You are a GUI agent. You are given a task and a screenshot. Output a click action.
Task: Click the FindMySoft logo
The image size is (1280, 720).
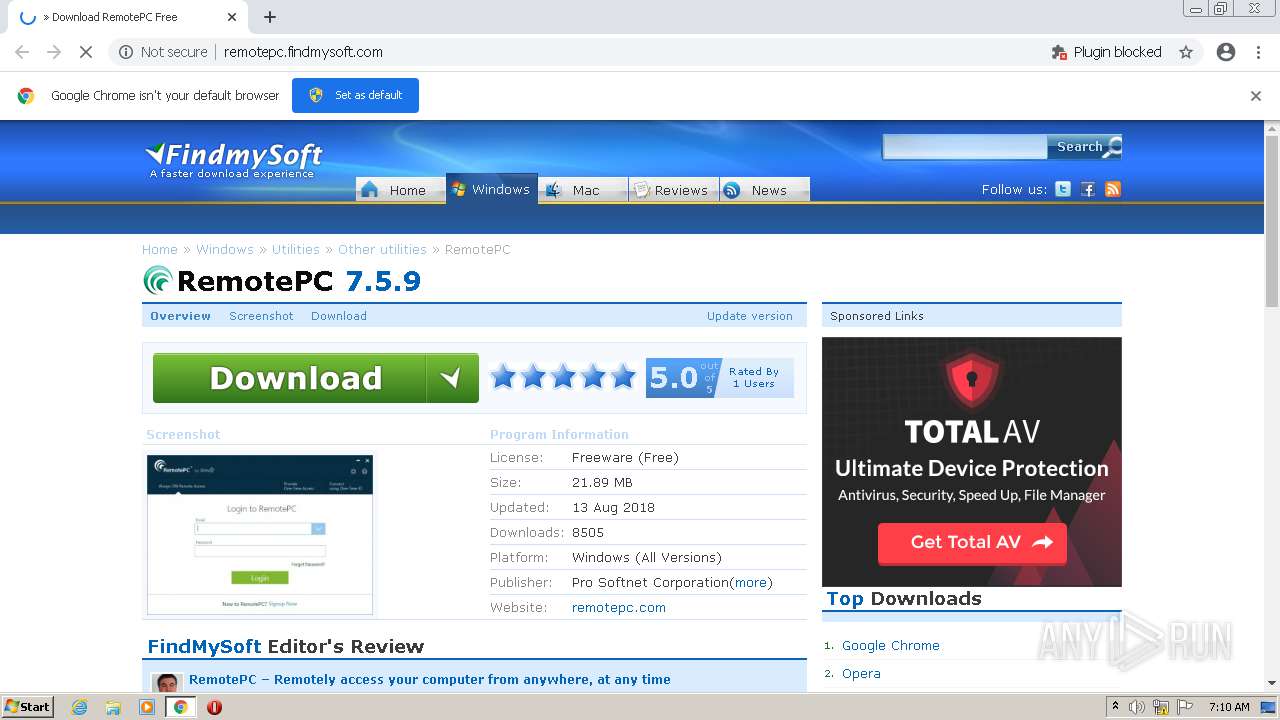[234, 160]
